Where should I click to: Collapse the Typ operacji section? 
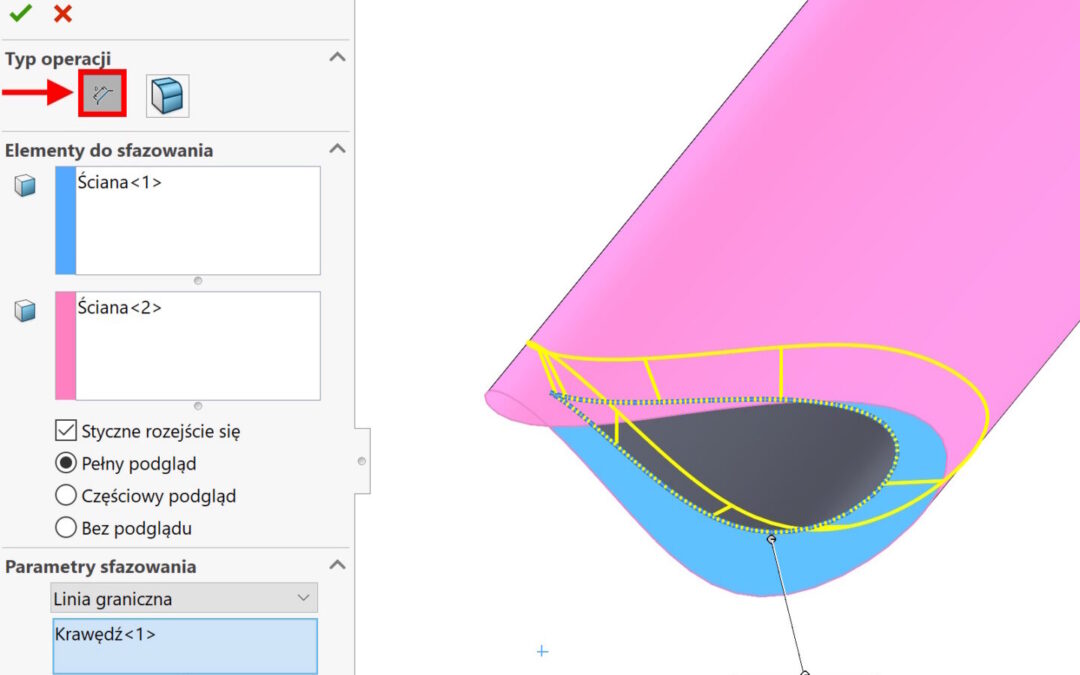[x=338, y=57]
